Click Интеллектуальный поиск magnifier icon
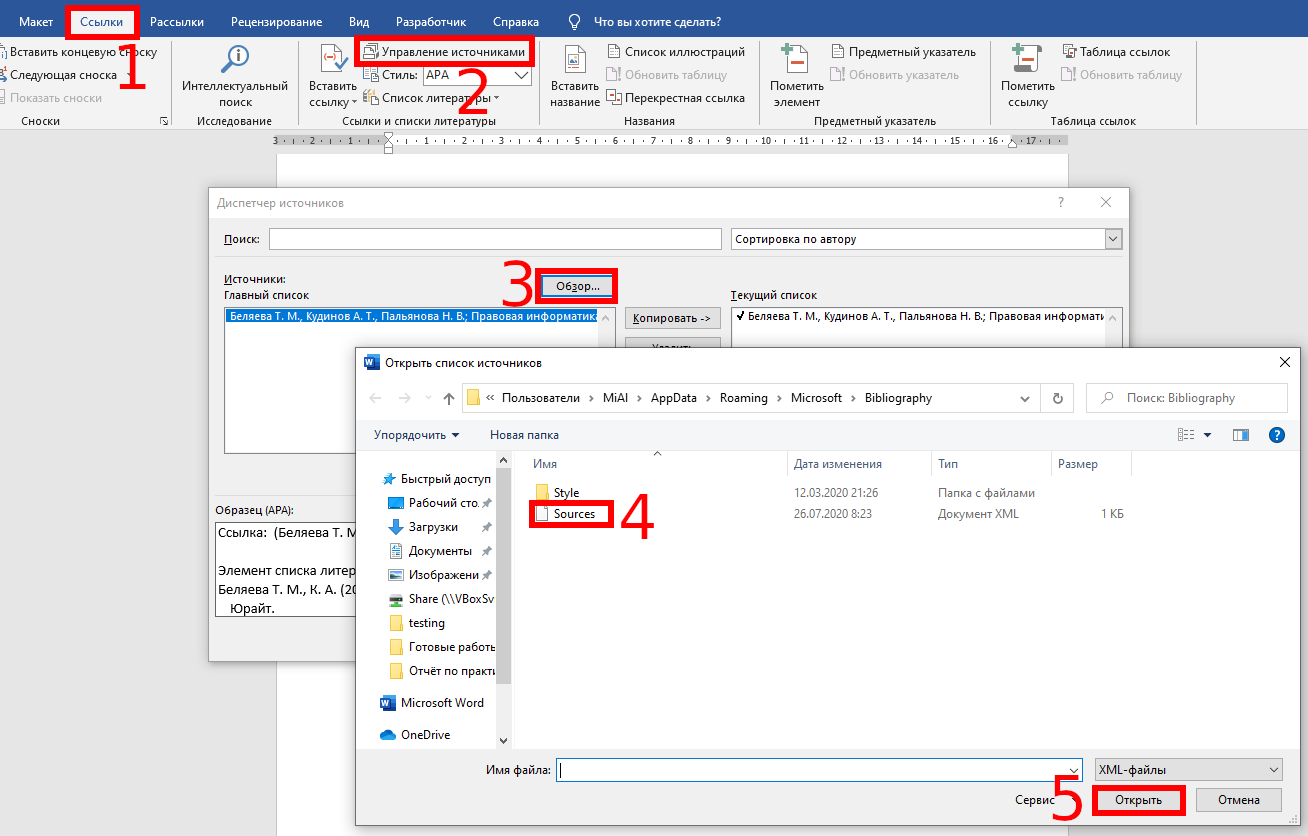 click(235, 58)
